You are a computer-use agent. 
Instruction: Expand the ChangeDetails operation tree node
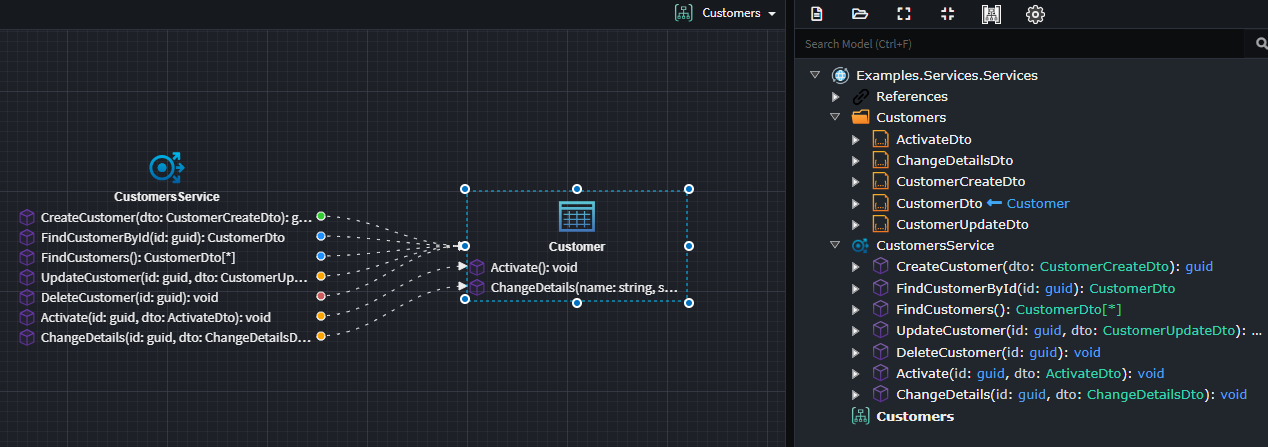(856, 395)
